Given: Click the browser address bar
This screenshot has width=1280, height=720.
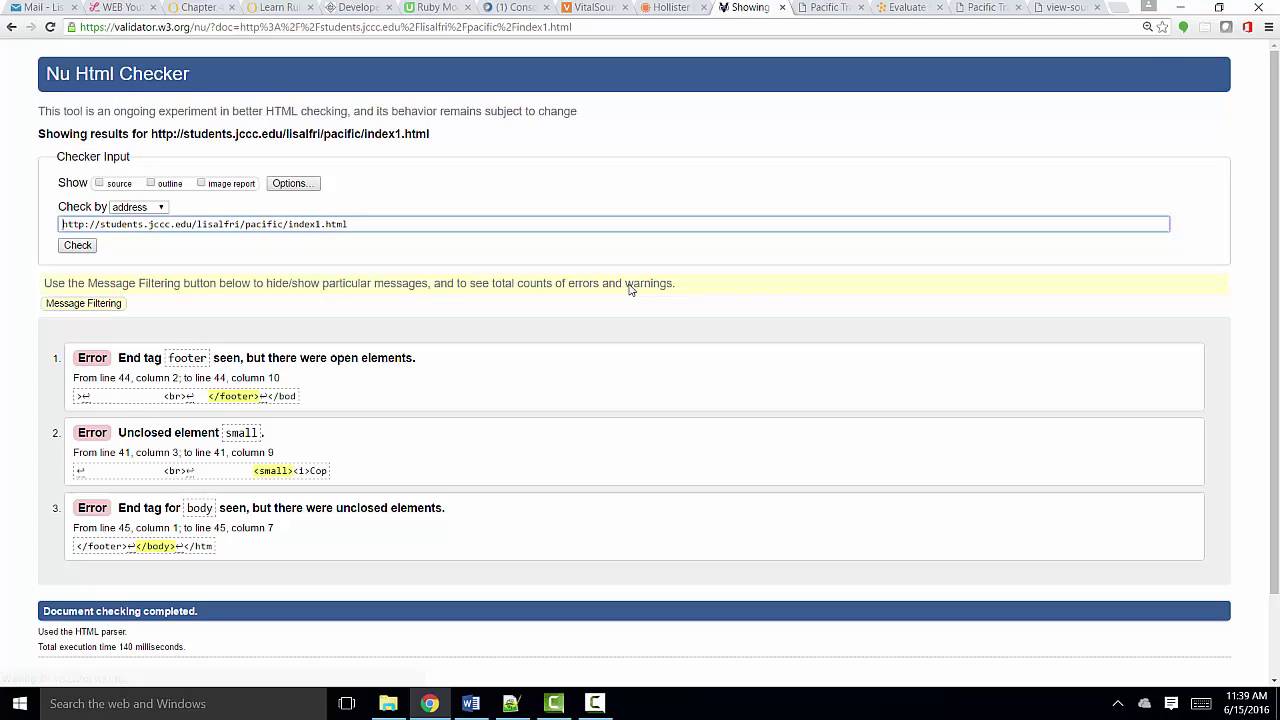Looking at the screenshot, I should point(600,27).
